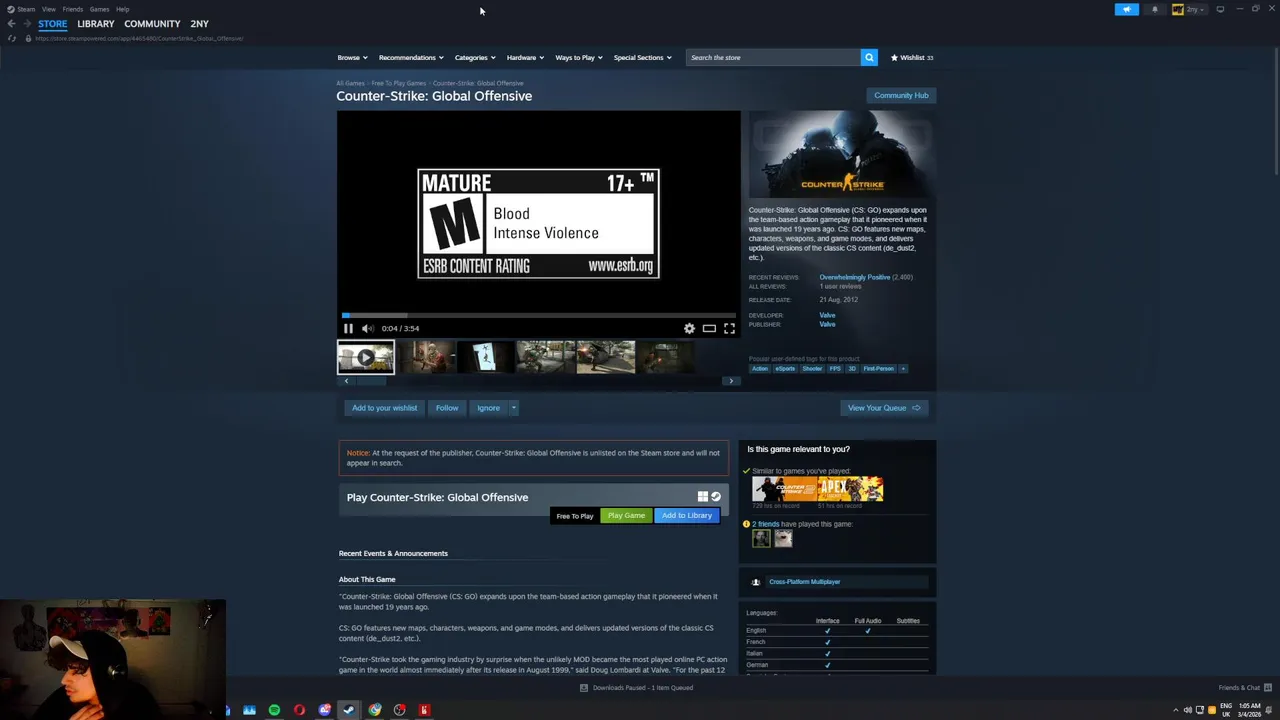Open the View menu

click(x=48, y=9)
